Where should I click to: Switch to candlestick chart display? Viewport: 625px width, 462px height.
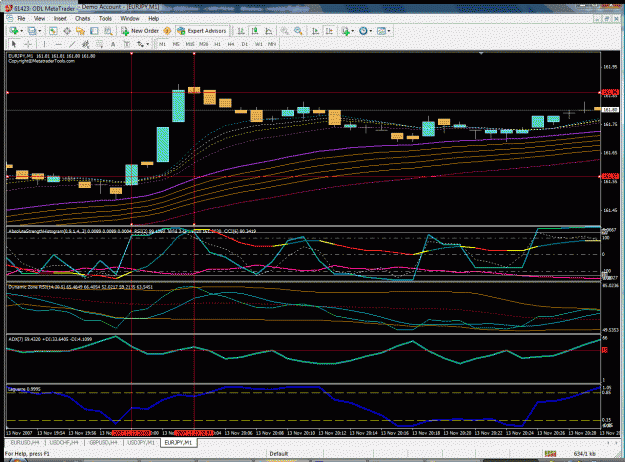pos(255,31)
